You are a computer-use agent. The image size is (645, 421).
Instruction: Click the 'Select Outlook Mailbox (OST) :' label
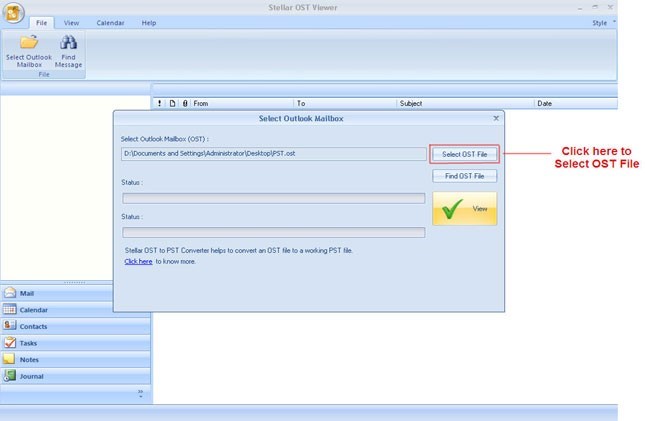[165, 139]
